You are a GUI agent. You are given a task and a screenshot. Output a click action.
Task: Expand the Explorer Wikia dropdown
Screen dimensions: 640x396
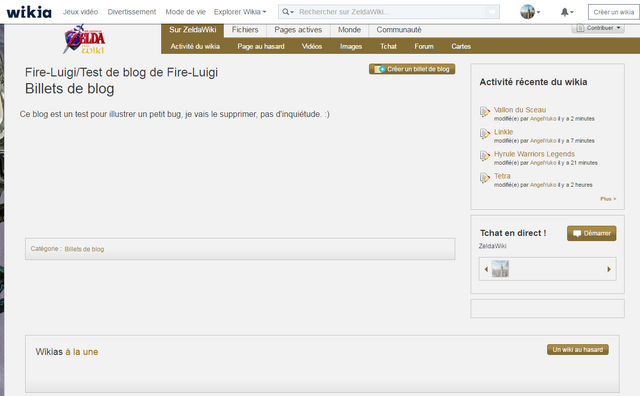pos(240,12)
